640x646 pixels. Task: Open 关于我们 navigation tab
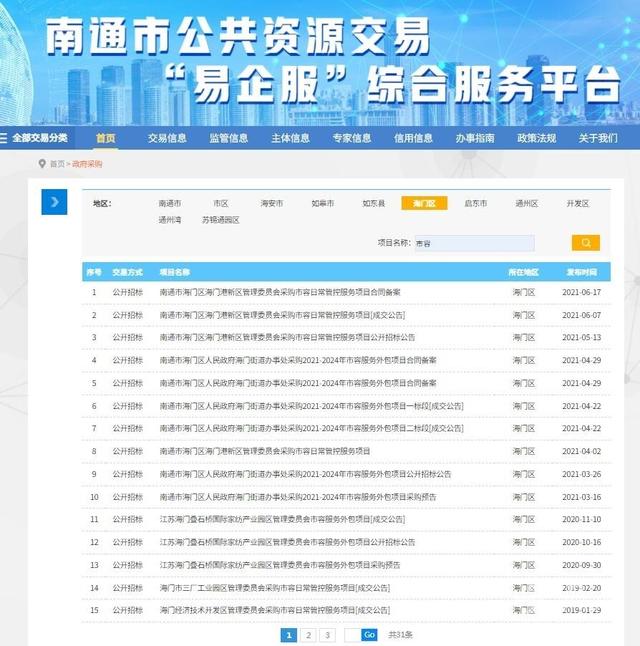click(598, 138)
